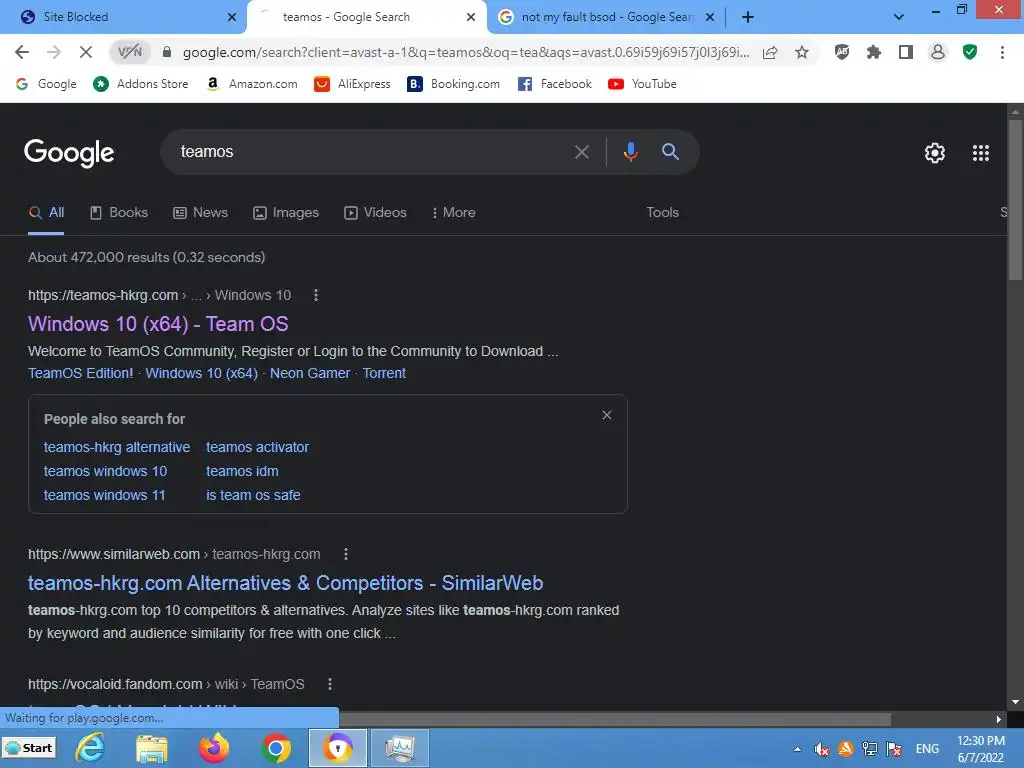
Task: Open options for the teamos-hkrg.com result
Action: (316, 295)
